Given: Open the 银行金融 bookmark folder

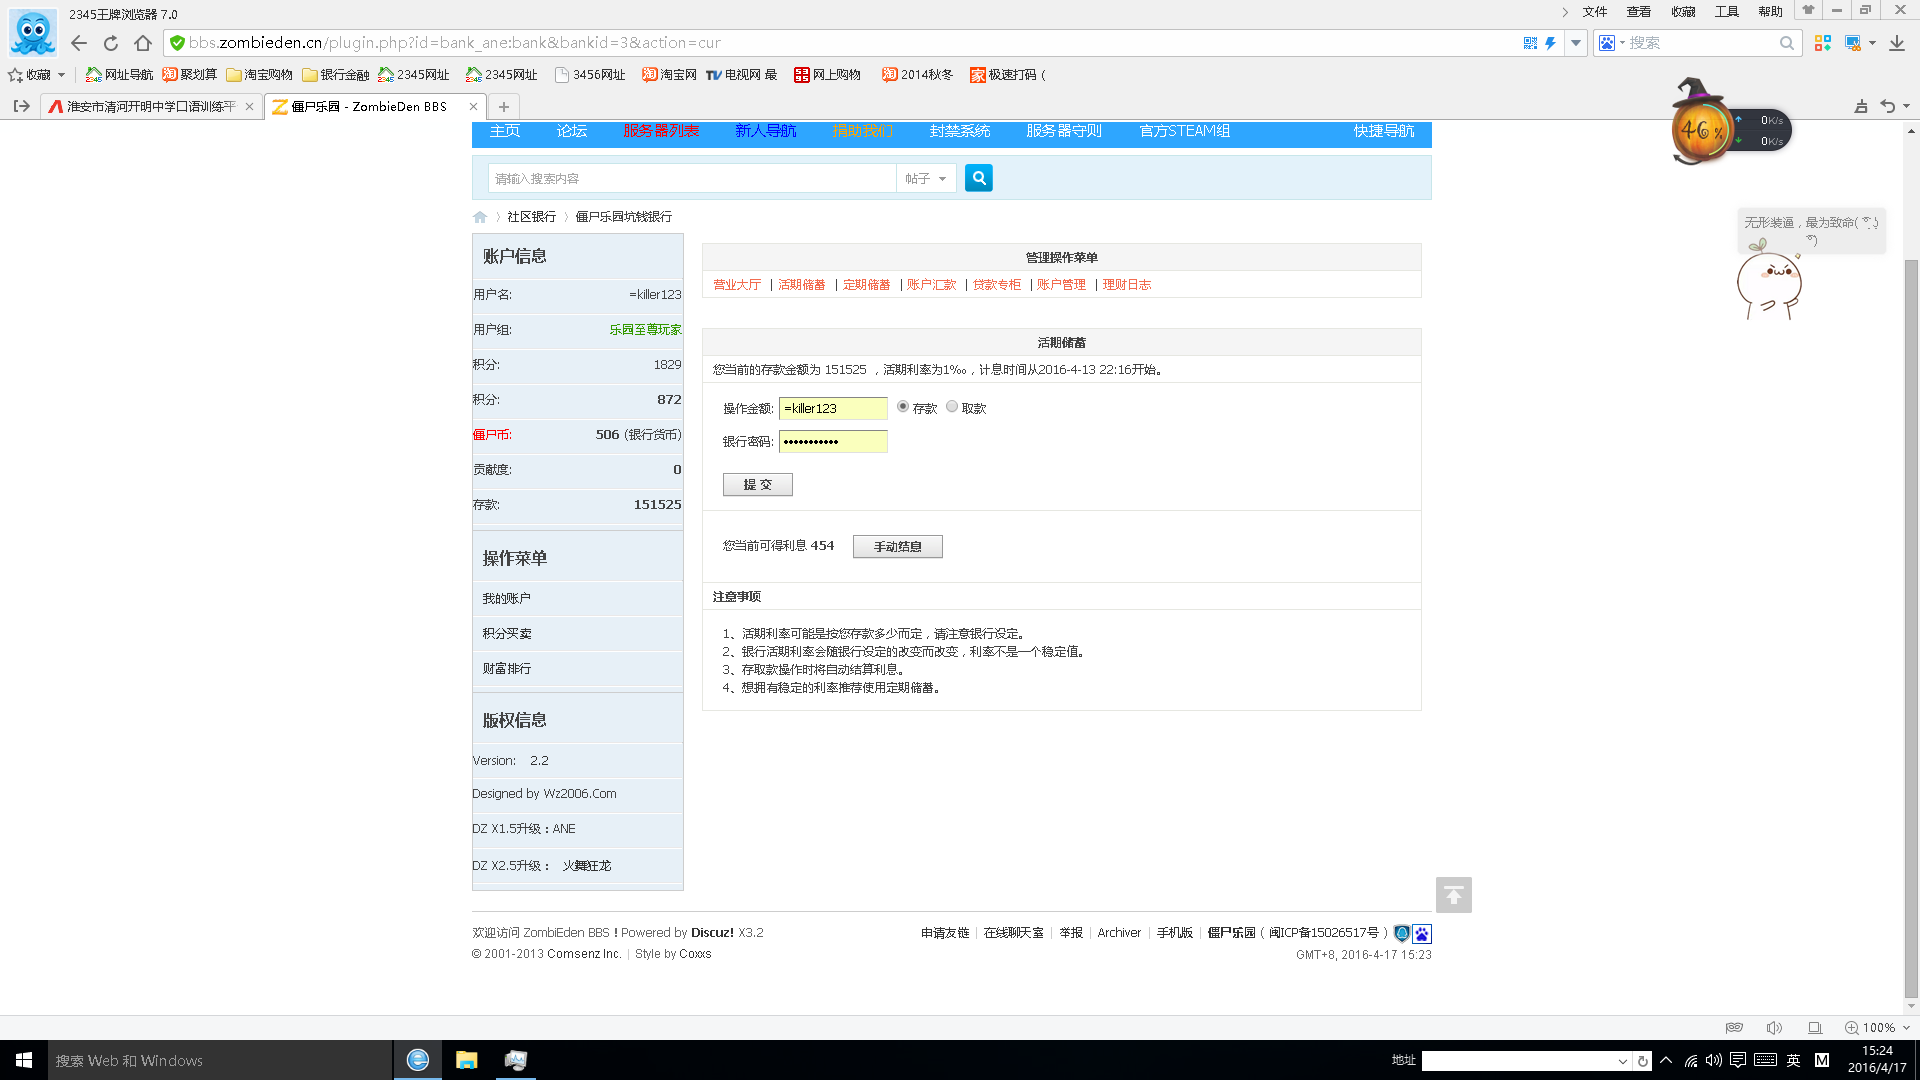Looking at the screenshot, I should [x=335, y=75].
